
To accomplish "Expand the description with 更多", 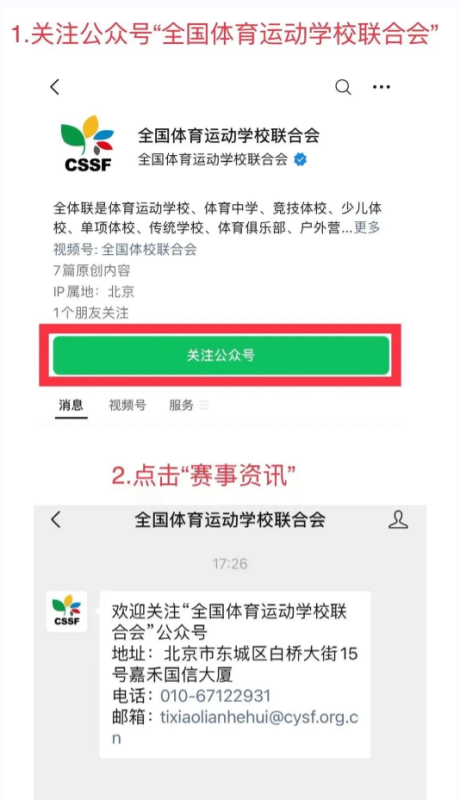I will [x=367, y=228].
